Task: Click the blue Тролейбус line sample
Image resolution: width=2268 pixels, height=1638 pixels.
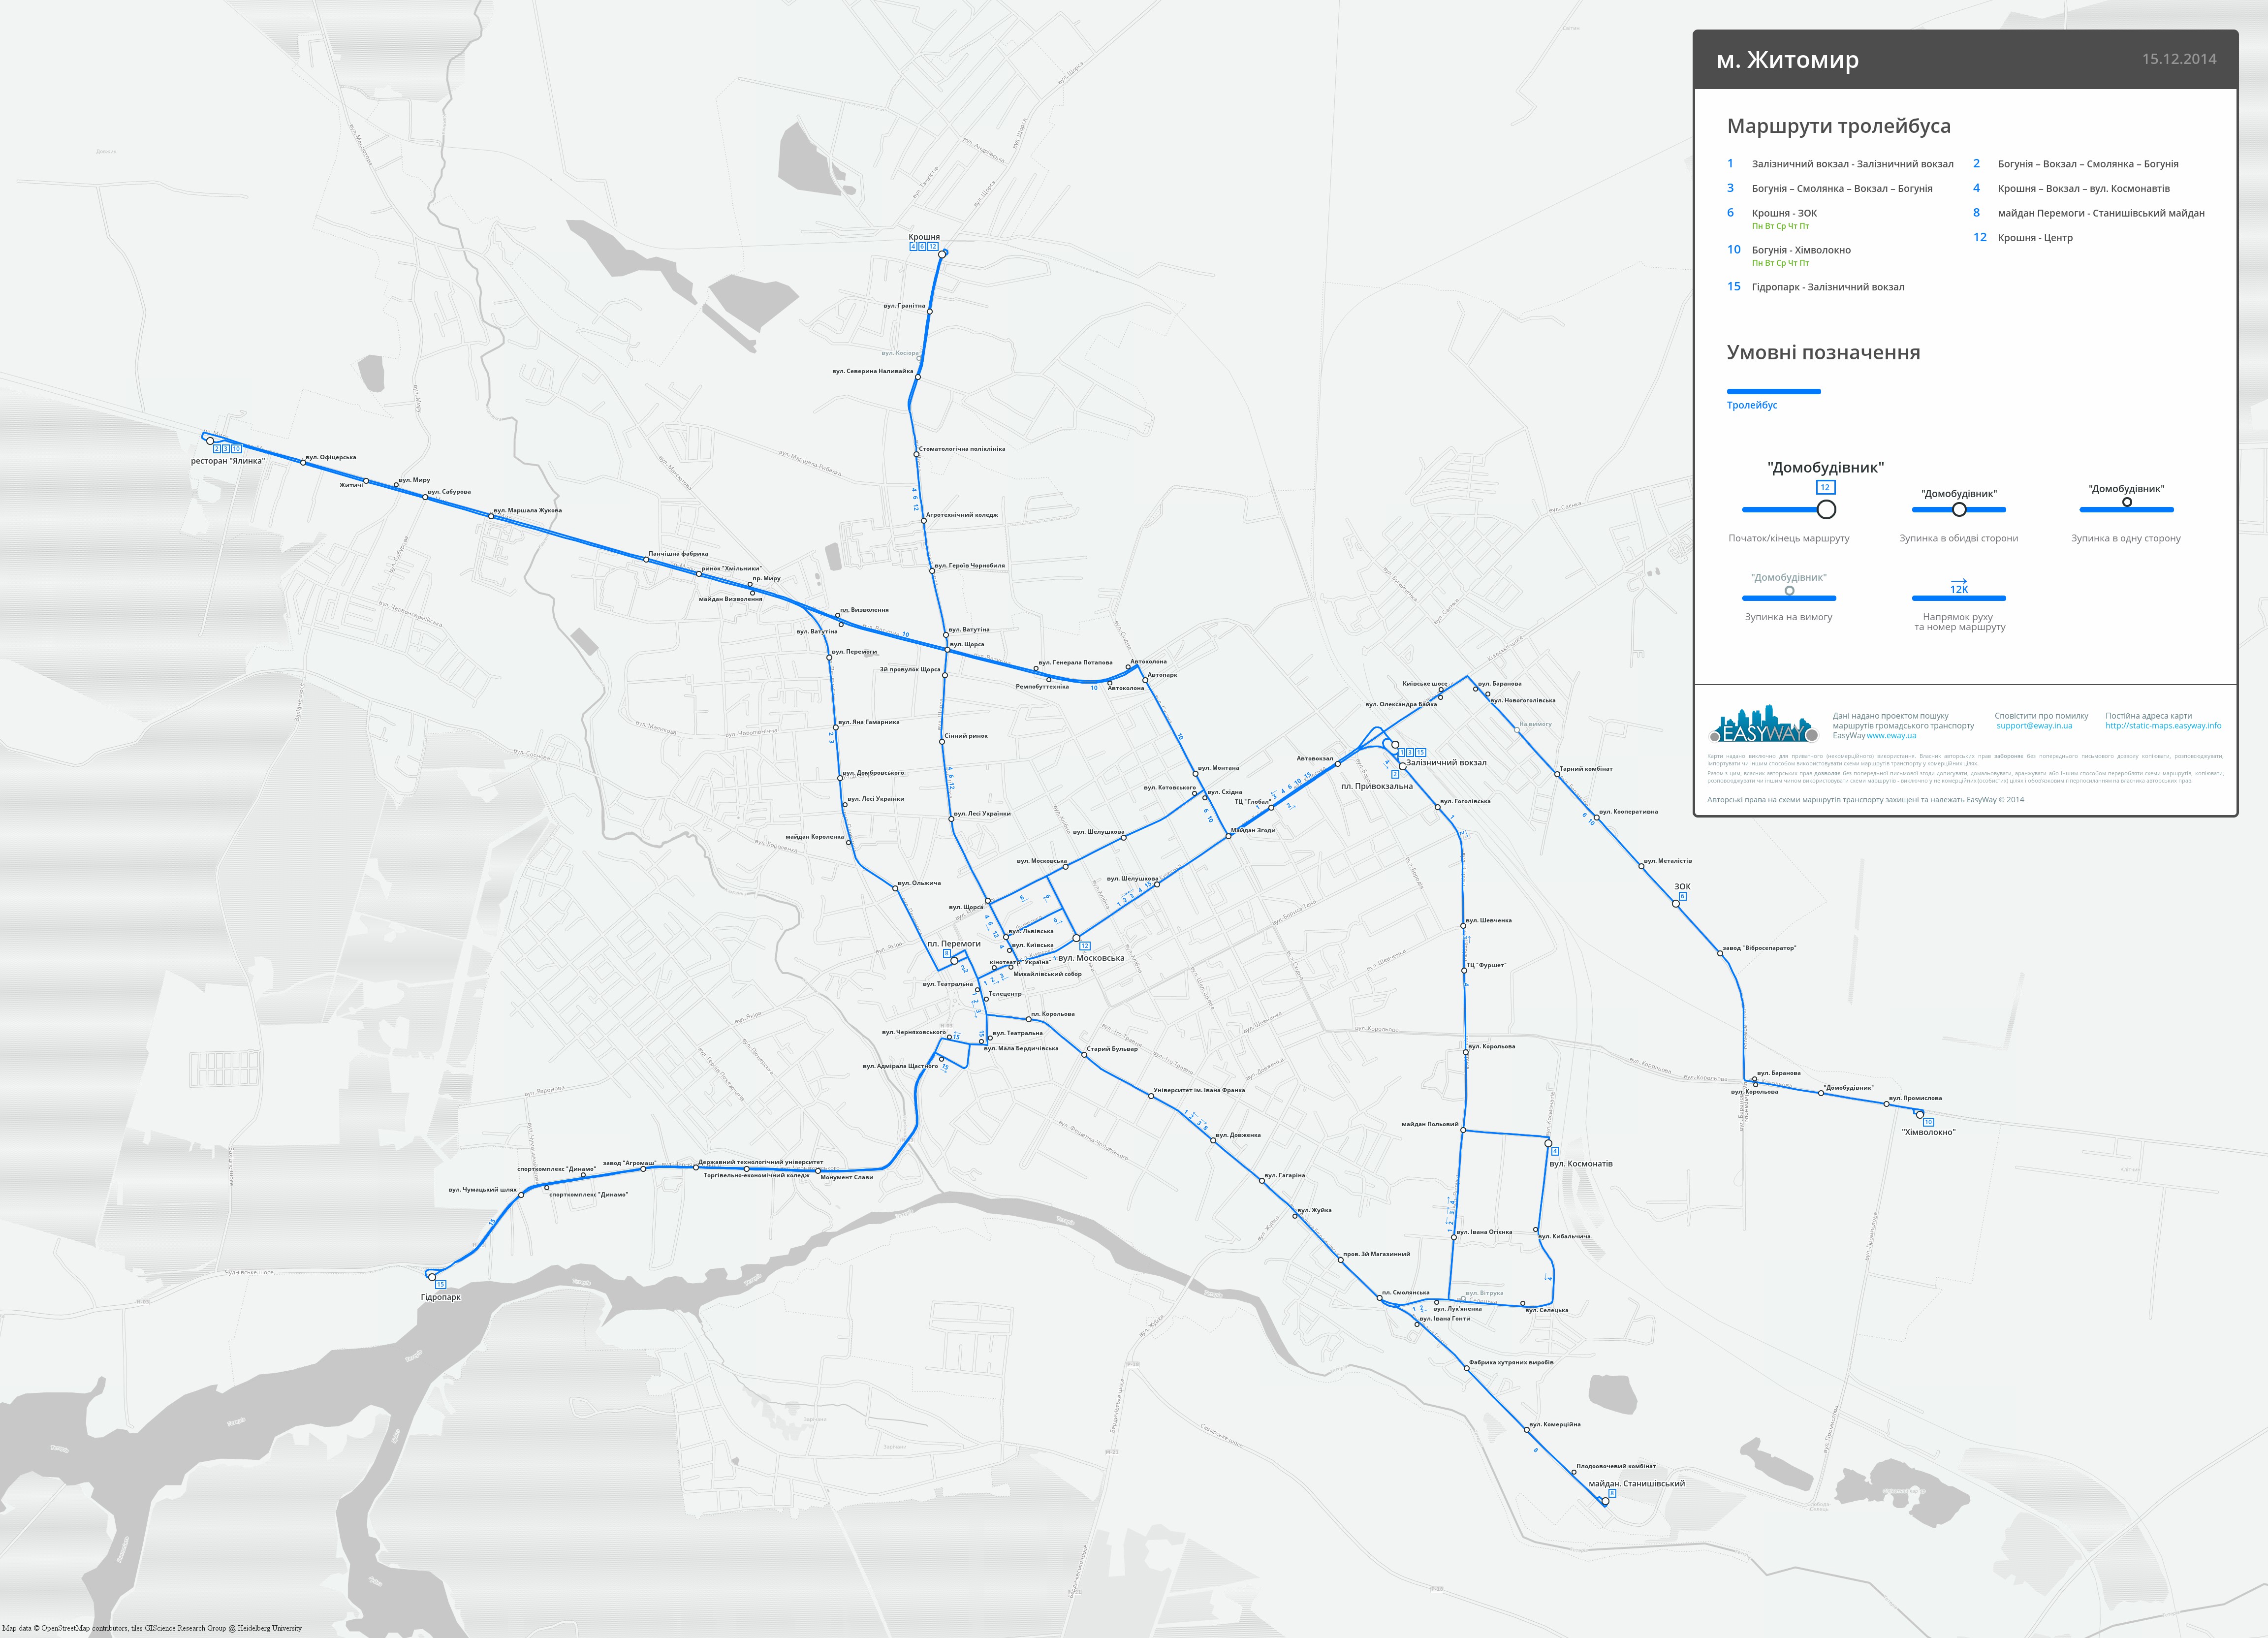Action: point(1774,391)
